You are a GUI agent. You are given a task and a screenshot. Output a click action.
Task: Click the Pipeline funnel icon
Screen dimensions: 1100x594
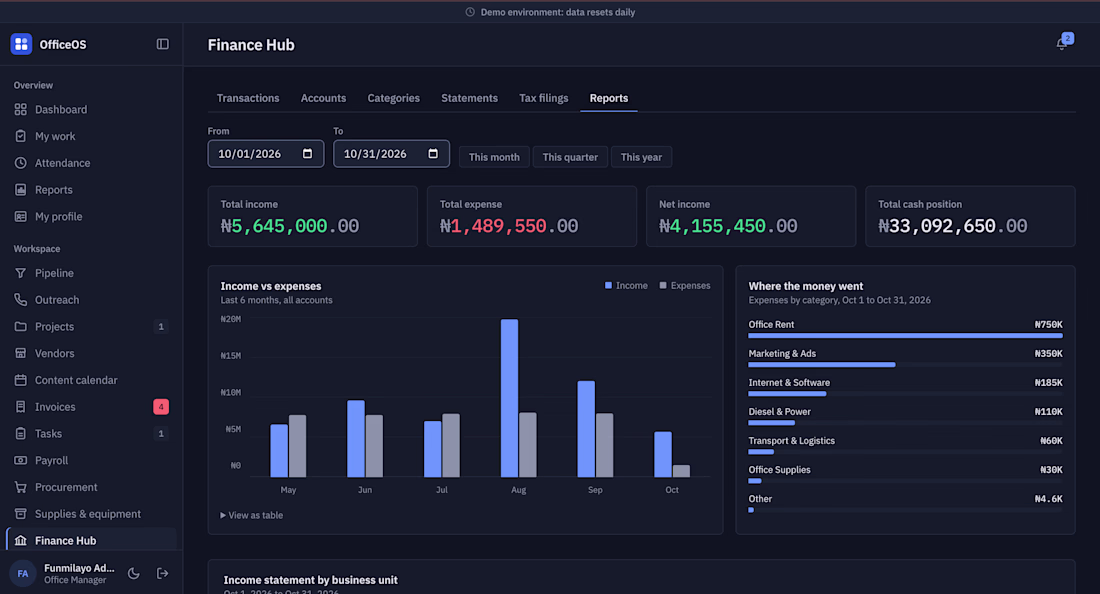click(x=20, y=273)
